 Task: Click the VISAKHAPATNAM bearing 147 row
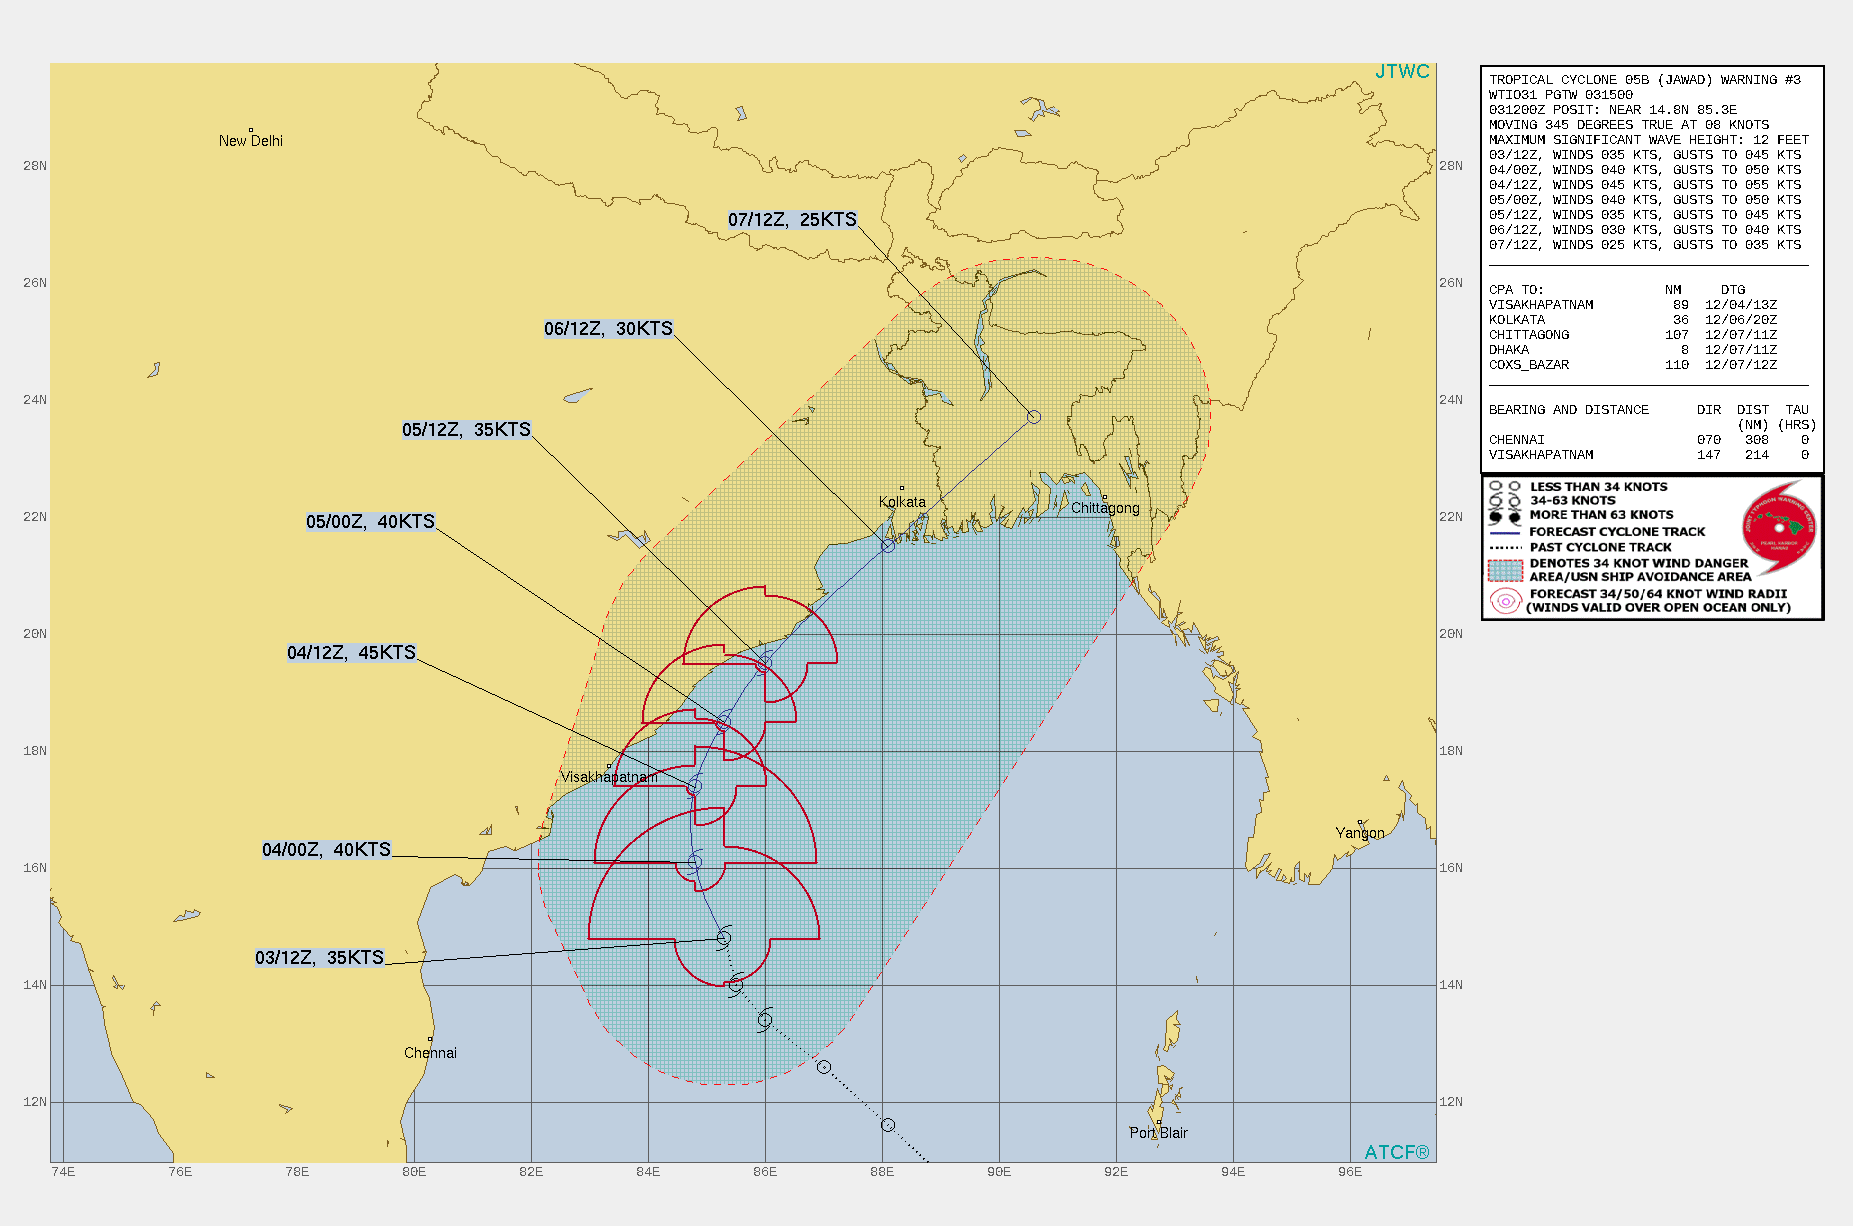pos(1648,455)
